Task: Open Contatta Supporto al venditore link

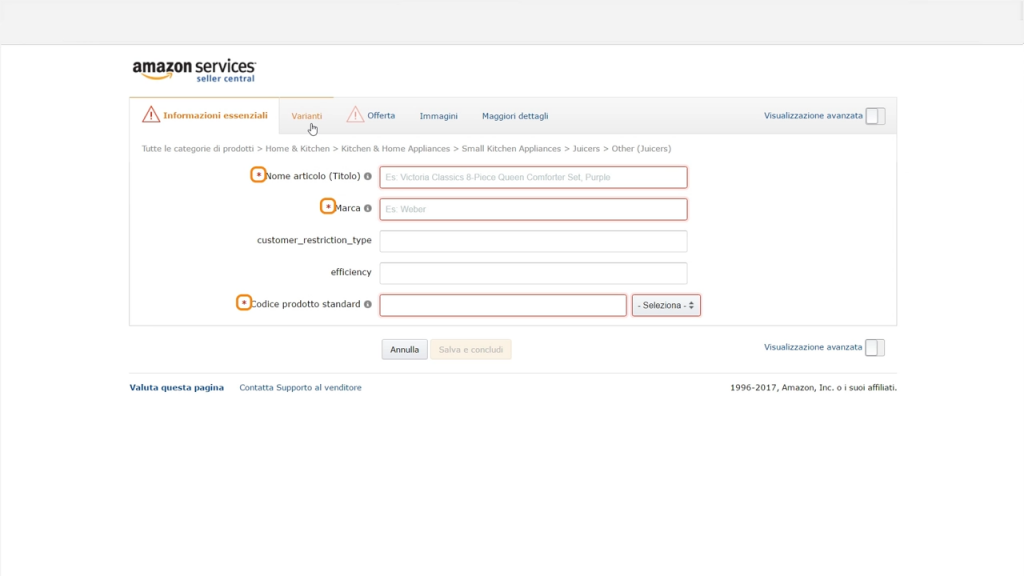Action: pyautogui.click(x=300, y=388)
